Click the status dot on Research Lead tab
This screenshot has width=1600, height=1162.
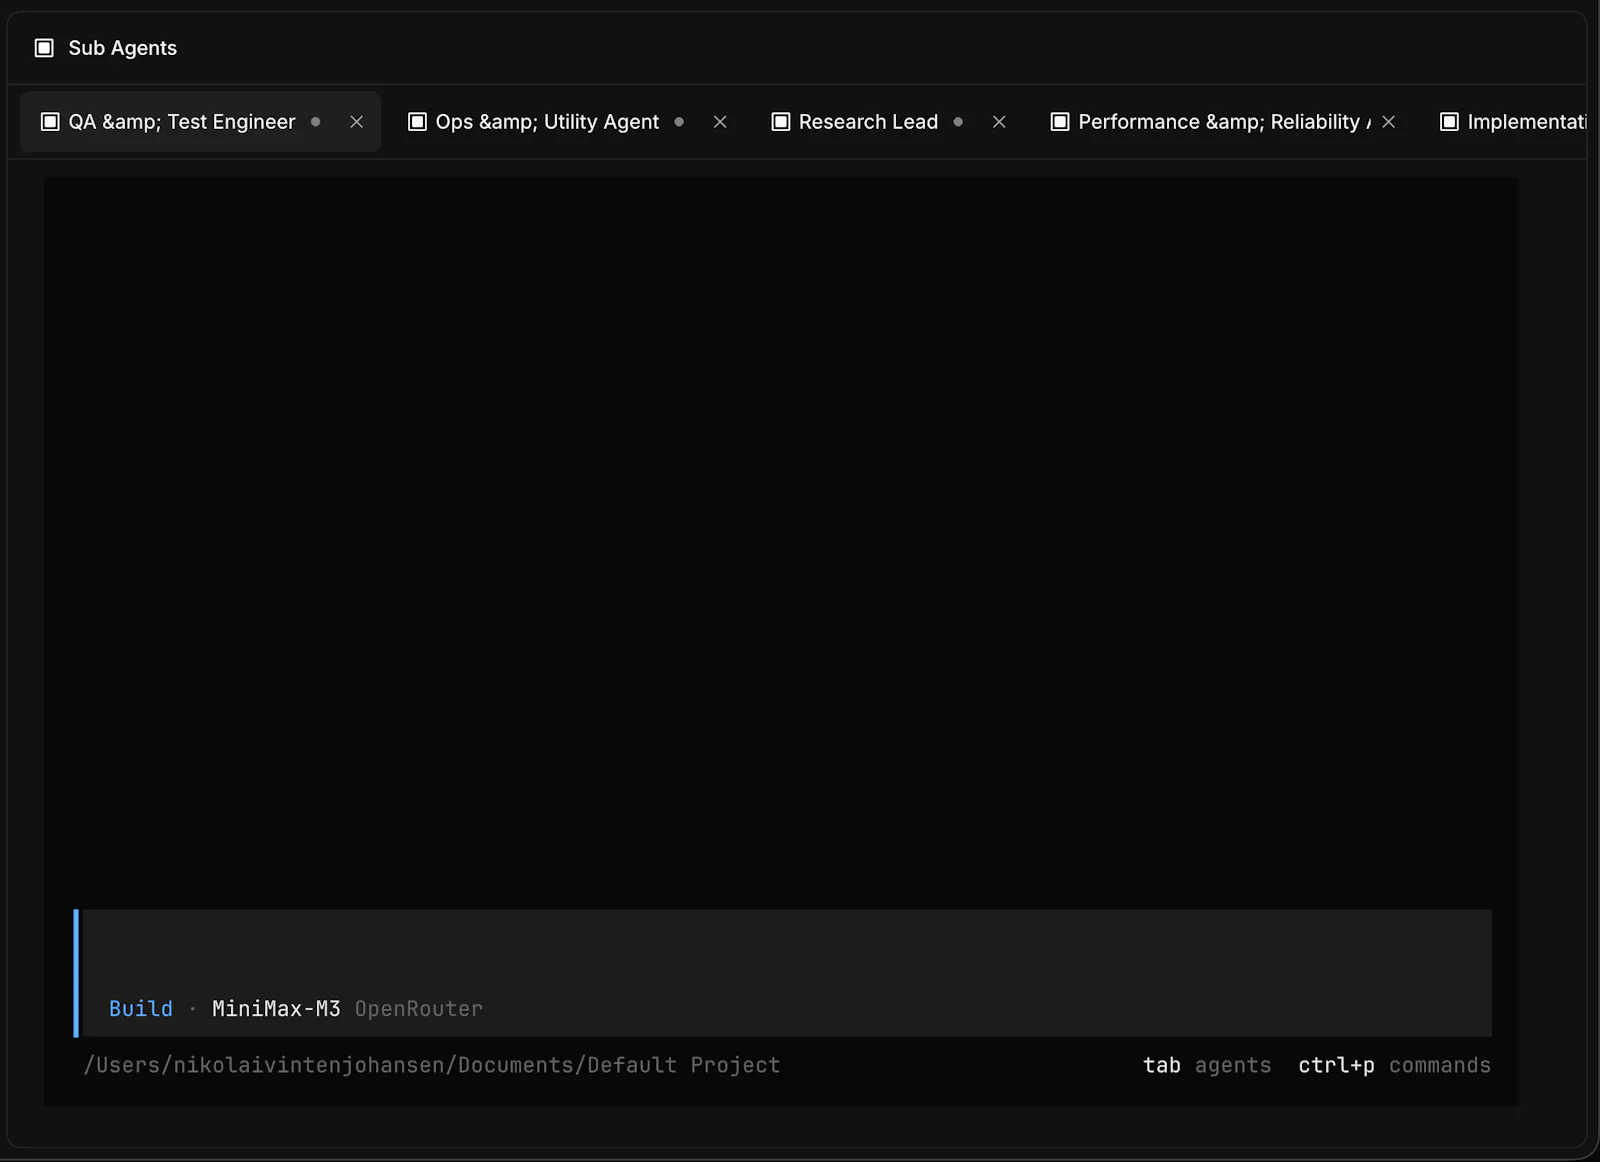click(958, 122)
